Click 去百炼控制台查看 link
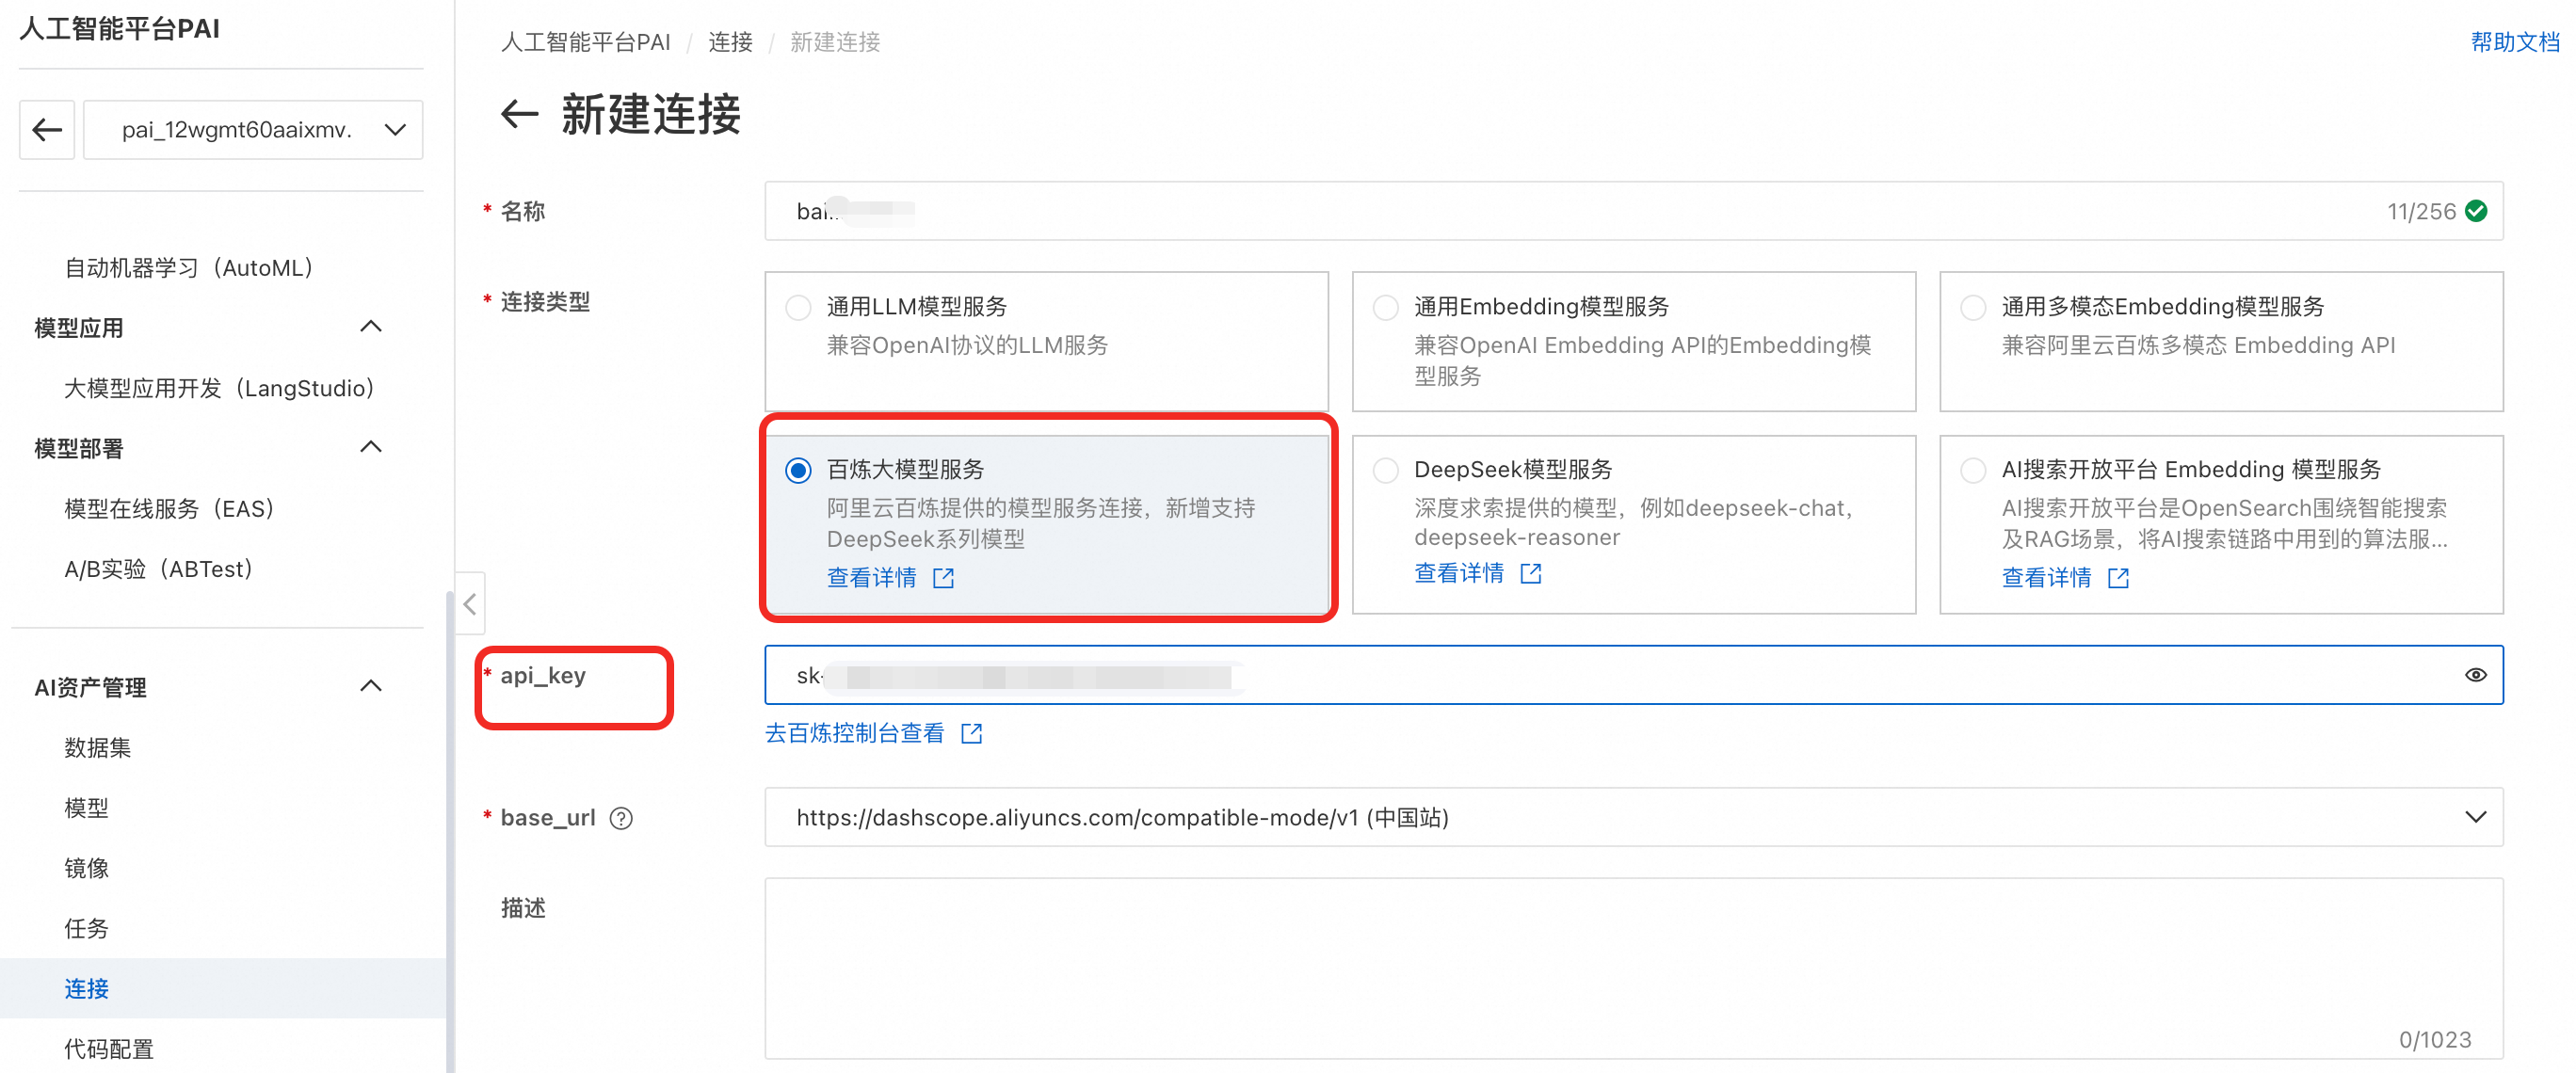This screenshot has height=1073, width=2576. (855, 734)
